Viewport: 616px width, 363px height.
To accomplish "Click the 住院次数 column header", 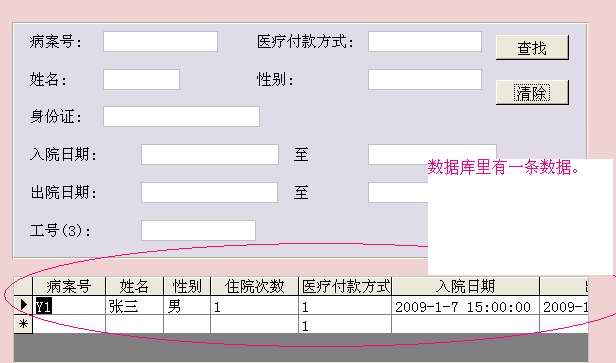I will click(255, 286).
